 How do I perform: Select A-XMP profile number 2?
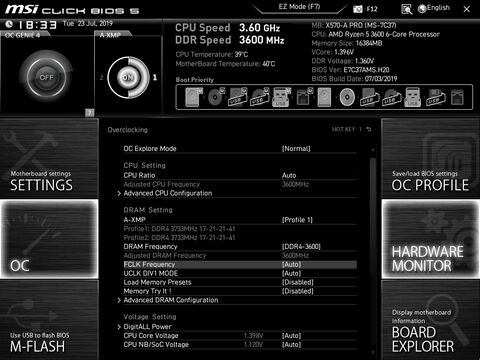click(x=101, y=77)
